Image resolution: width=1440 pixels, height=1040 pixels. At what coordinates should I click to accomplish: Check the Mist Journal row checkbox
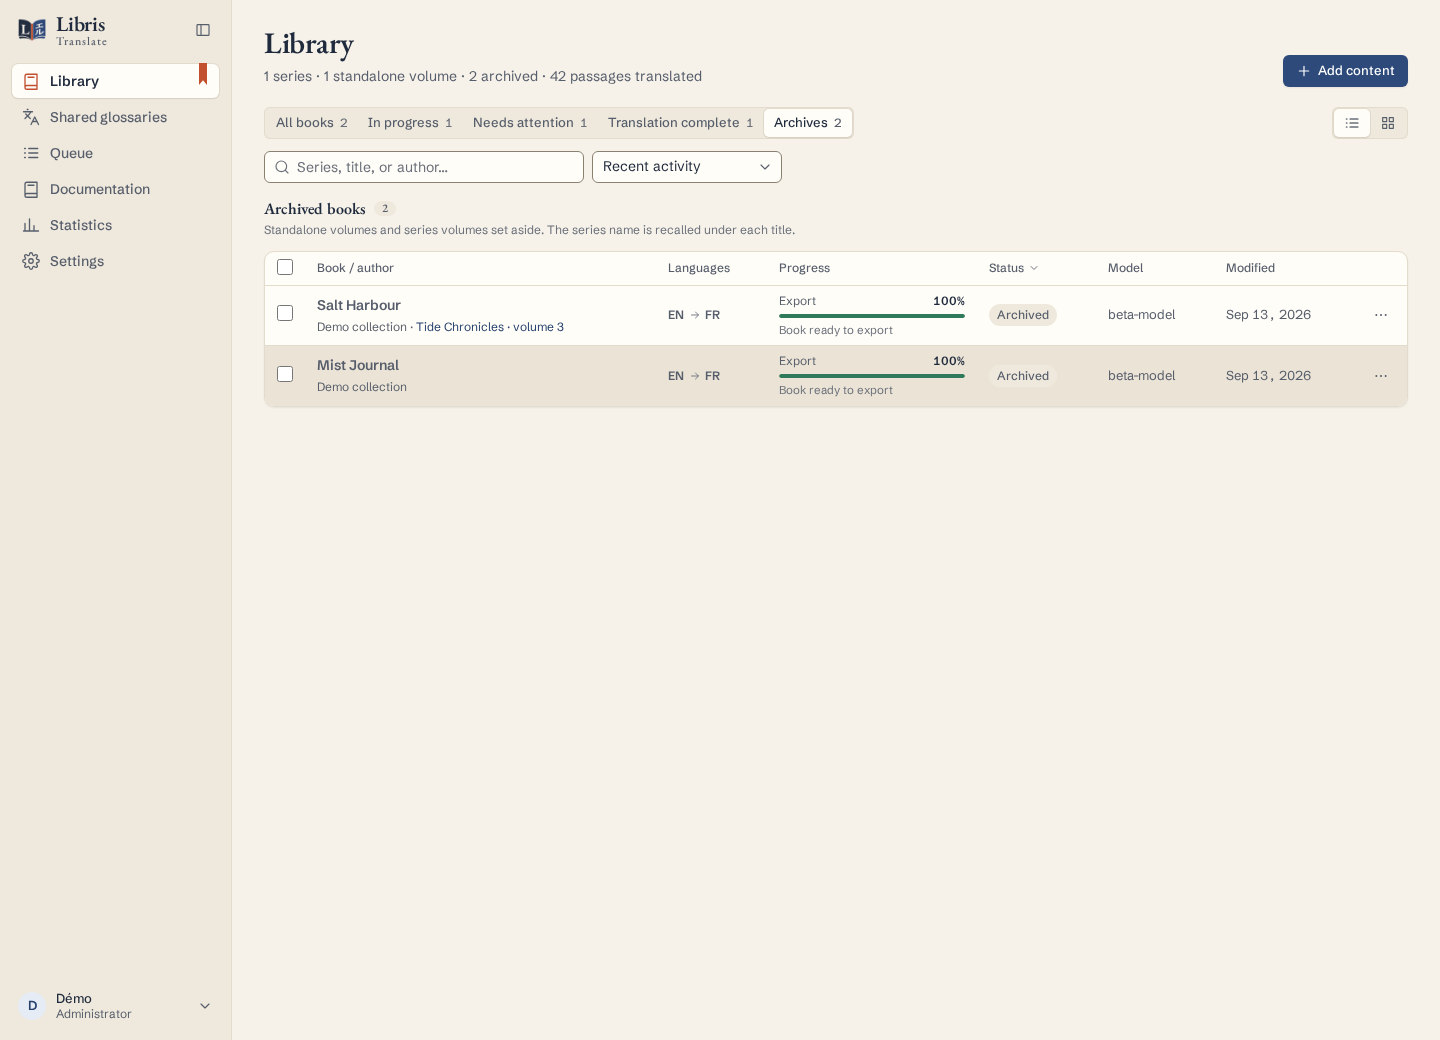[285, 374]
